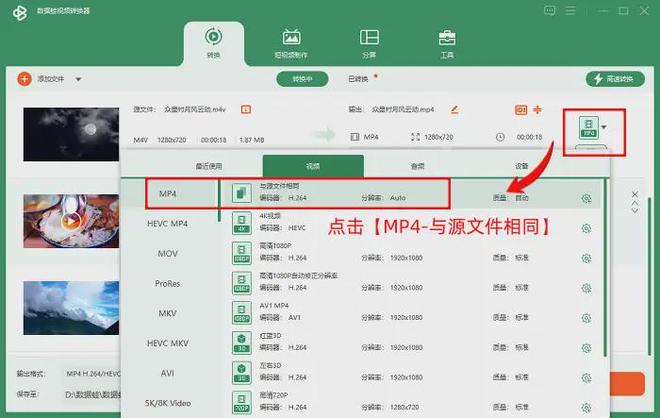This screenshot has height=418, width=660.
Task: Click the 高清1080P自动修正分辨率 preset icon
Action: [x=242, y=283]
